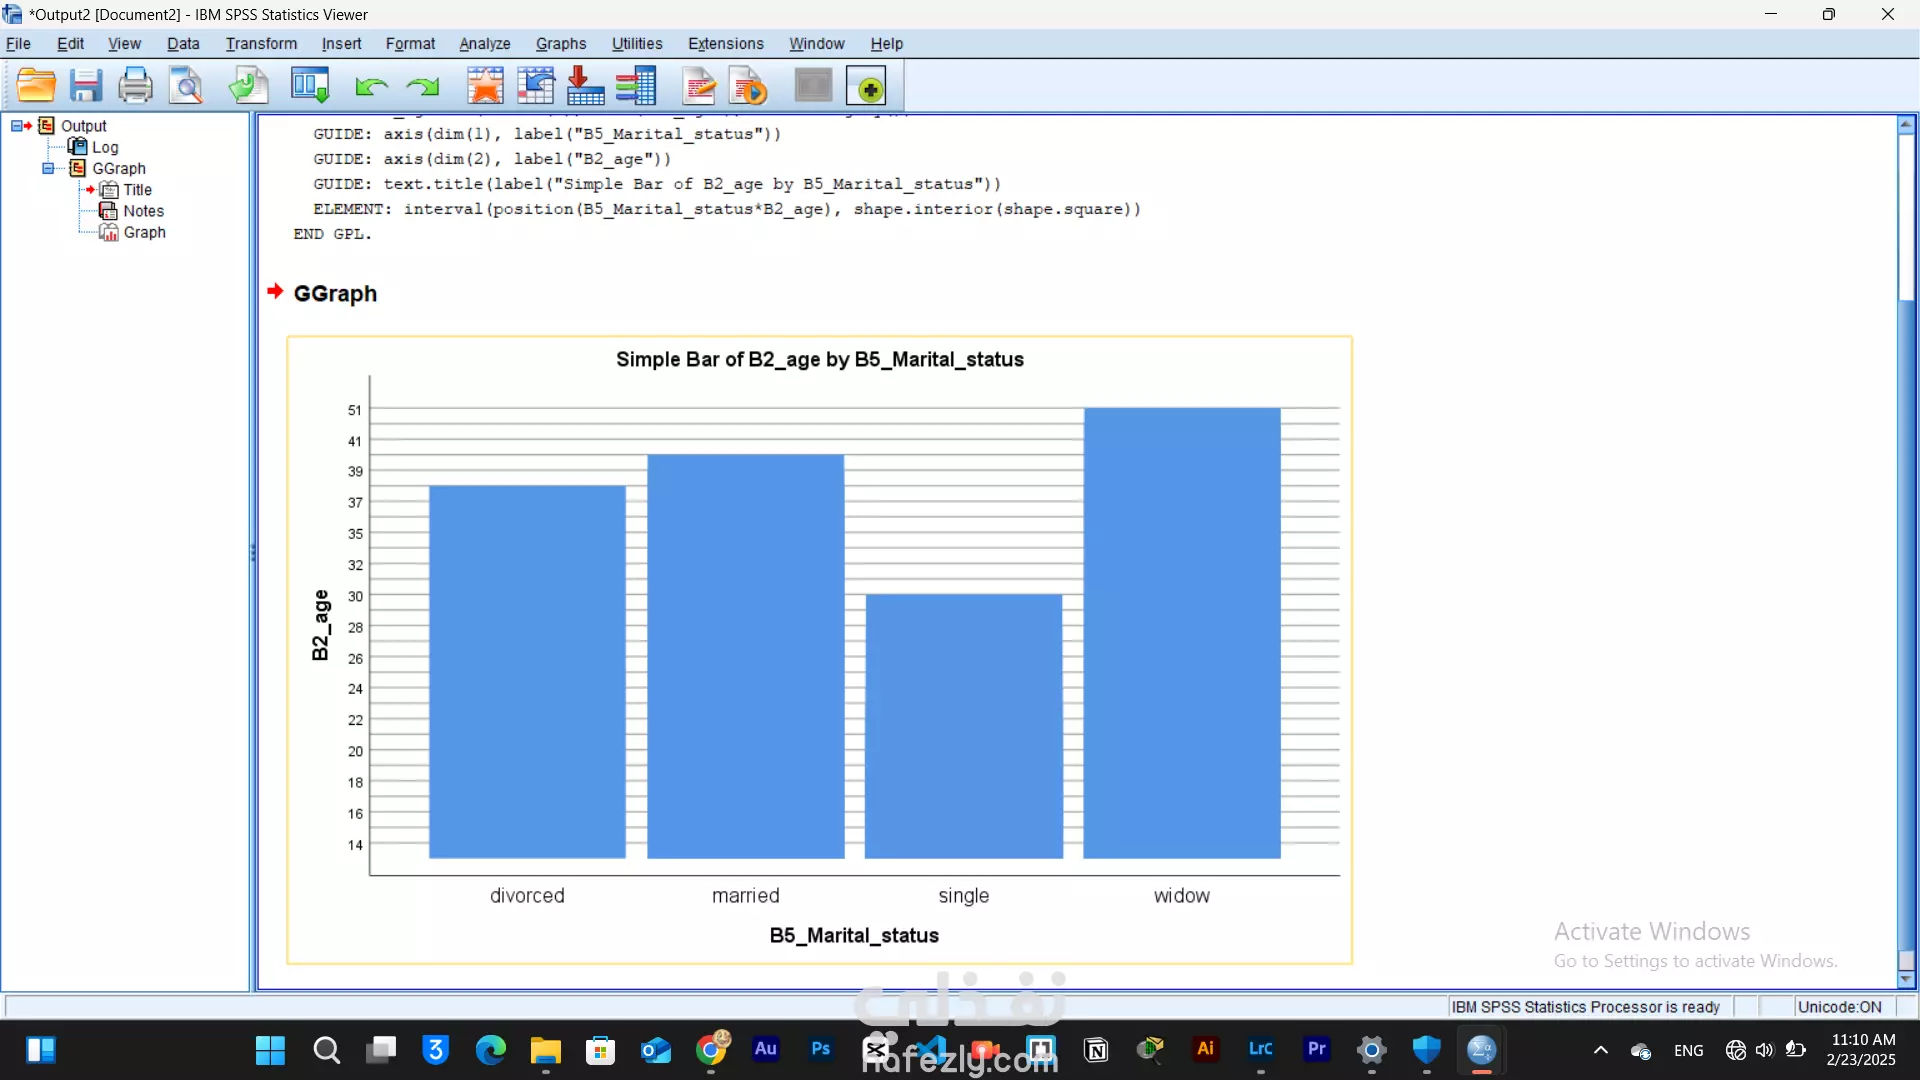Click the widow bar in chart
The width and height of the screenshot is (1920, 1080).
[1181, 632]
